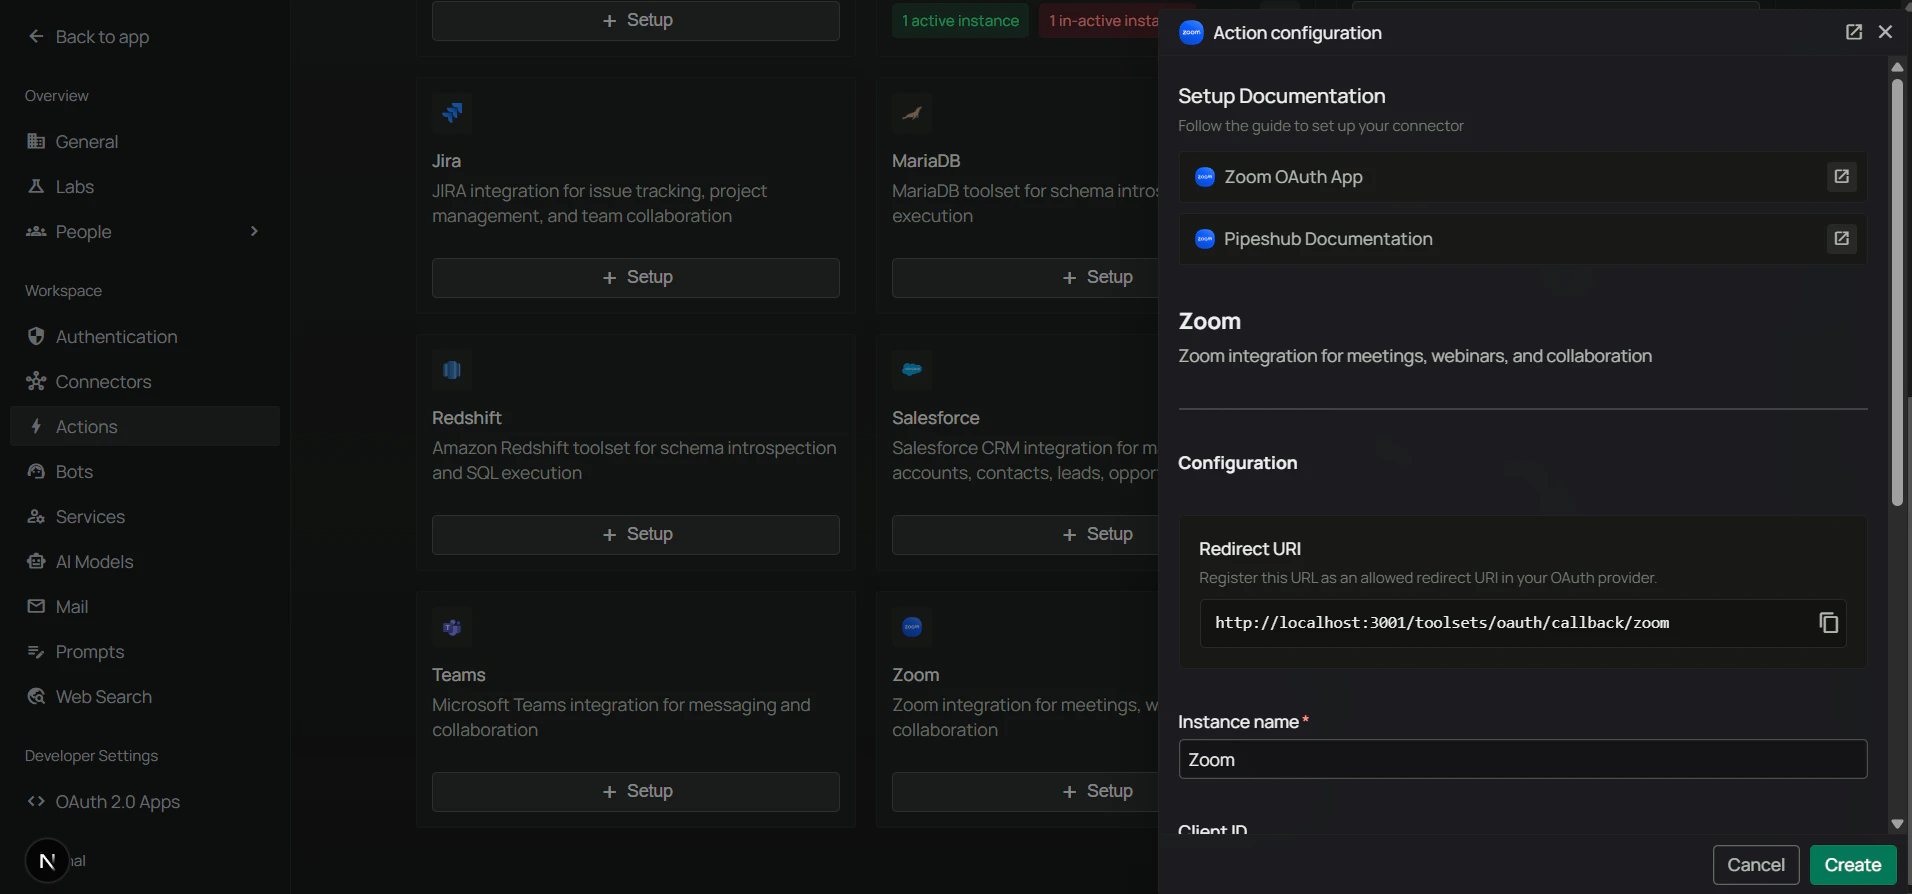Close the Action configuration panel

1886,32
